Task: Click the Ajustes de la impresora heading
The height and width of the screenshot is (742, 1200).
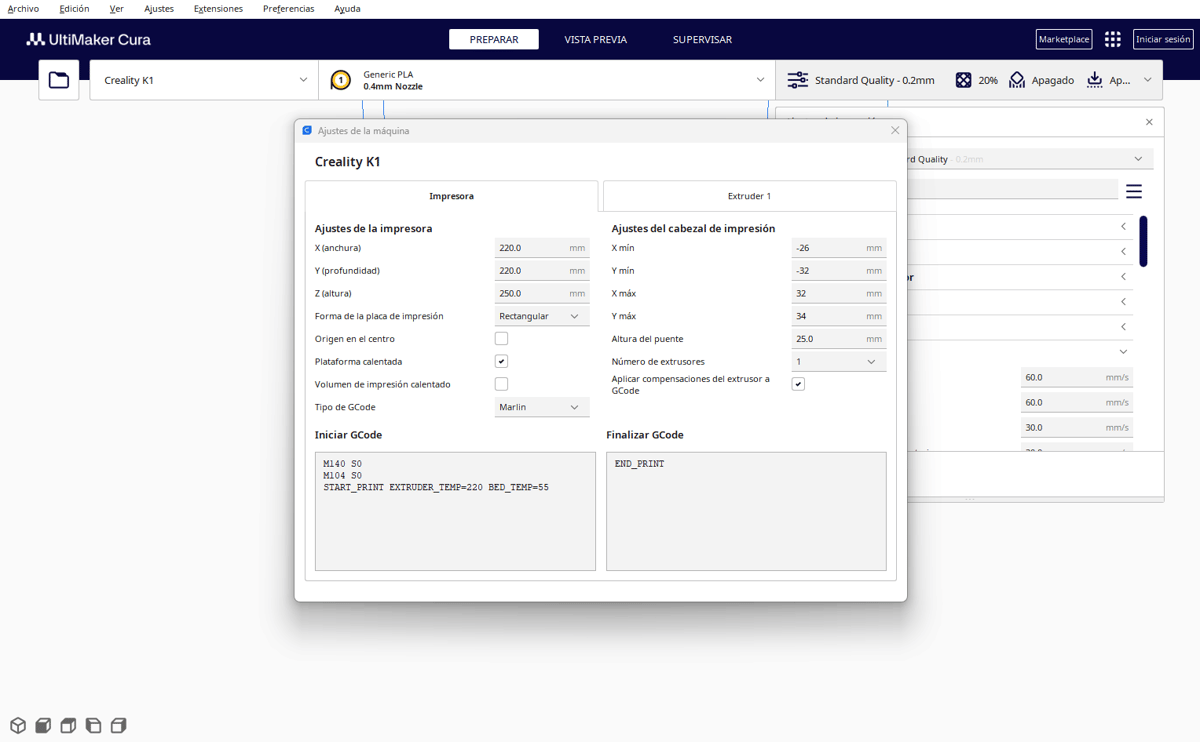Action: click(x=374, y=229)
